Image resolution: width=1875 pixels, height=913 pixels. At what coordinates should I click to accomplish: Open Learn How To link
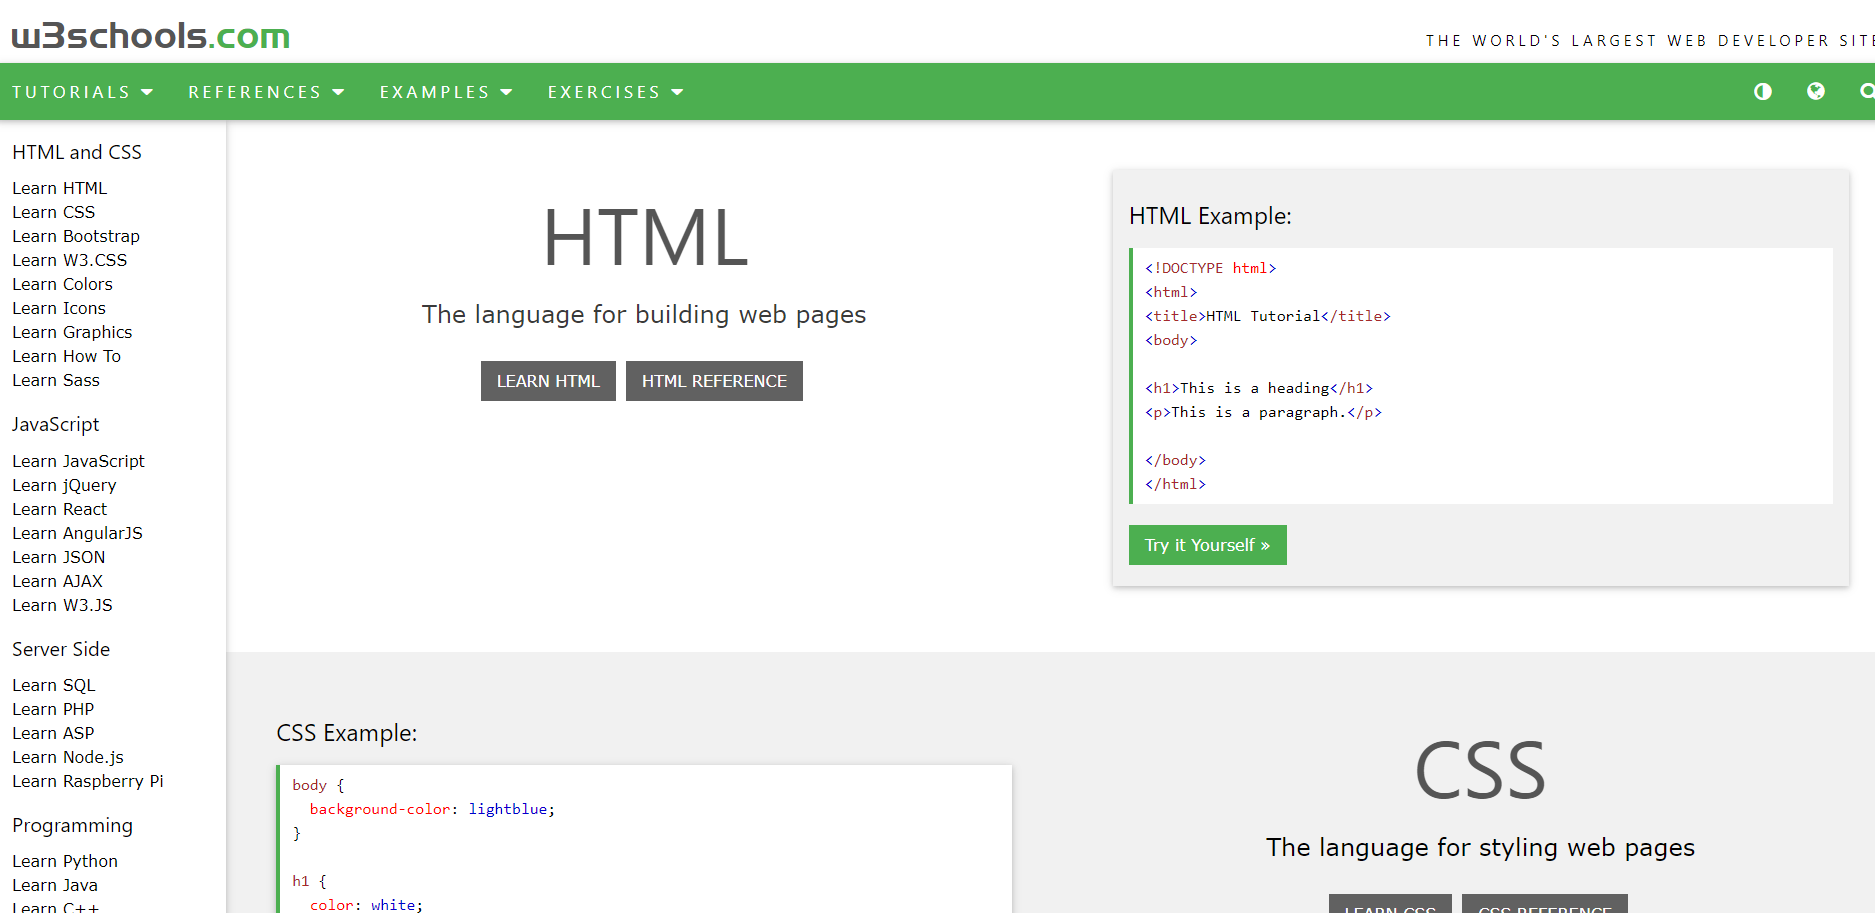(66, 356)
